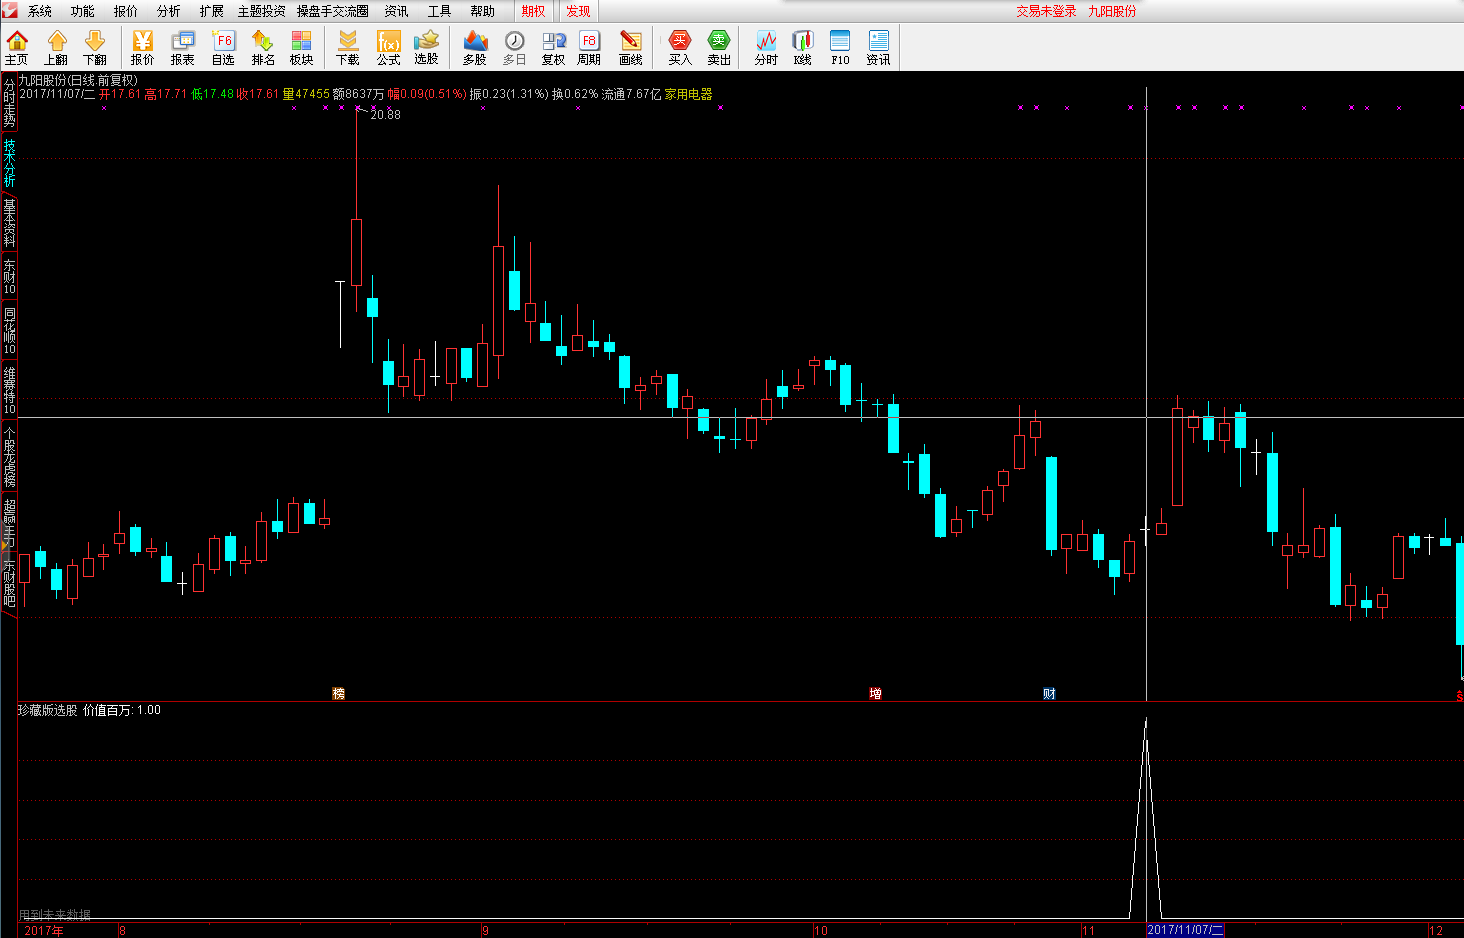
Task: Click the 下翻 page-down arrow icon
Action: (95, 47)
